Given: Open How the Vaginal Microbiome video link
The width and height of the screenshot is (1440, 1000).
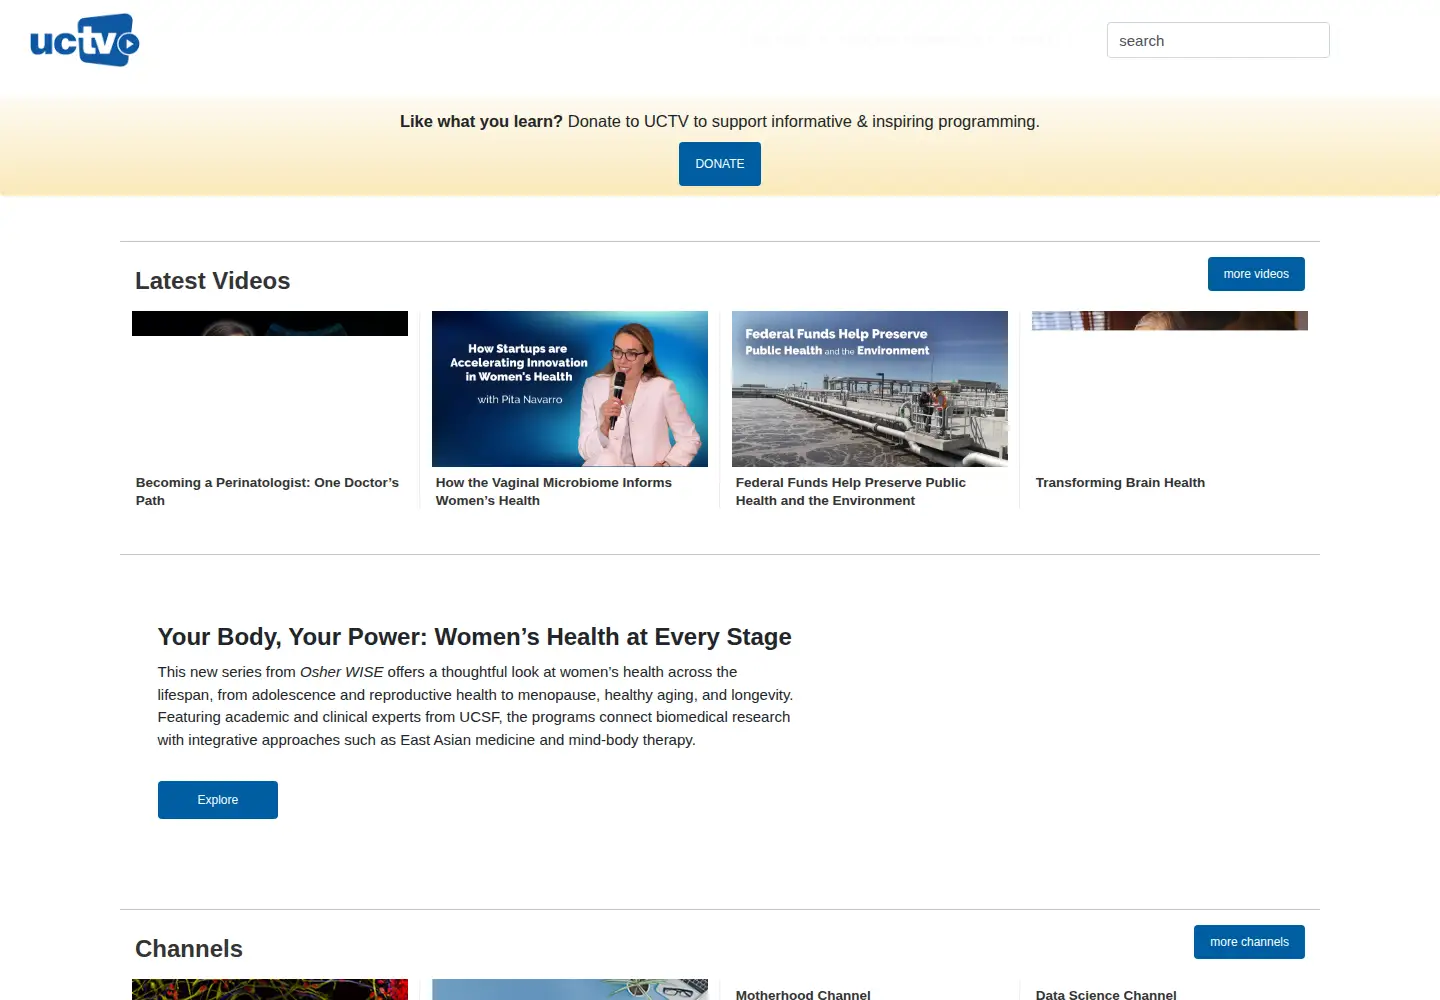Looking at the screenshot, I should (554, 491).
